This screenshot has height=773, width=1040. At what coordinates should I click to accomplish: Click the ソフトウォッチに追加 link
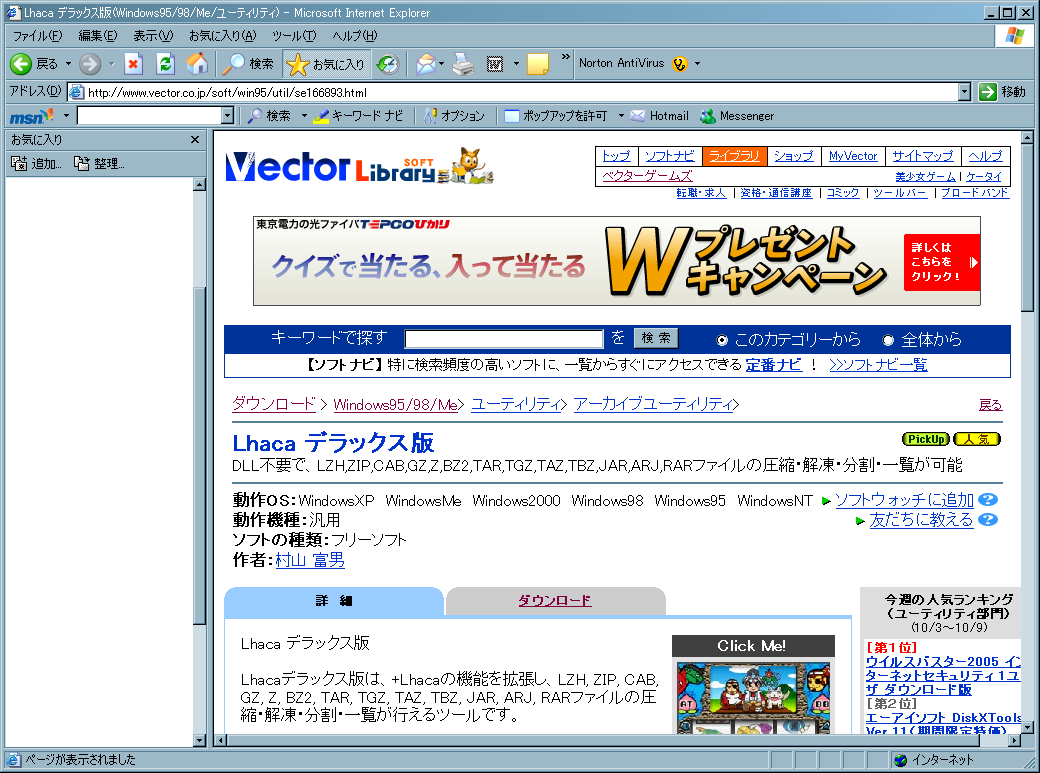[x=904, y=500]
